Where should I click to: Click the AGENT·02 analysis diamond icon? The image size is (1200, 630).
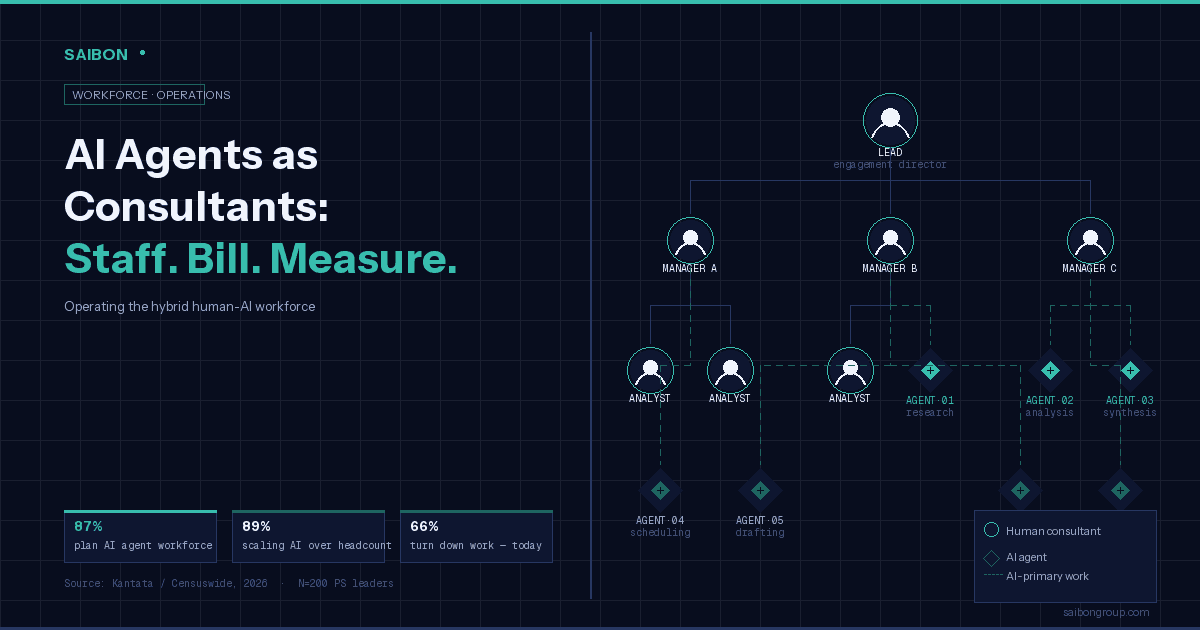pyautogui.click(x=1050, y=370)
